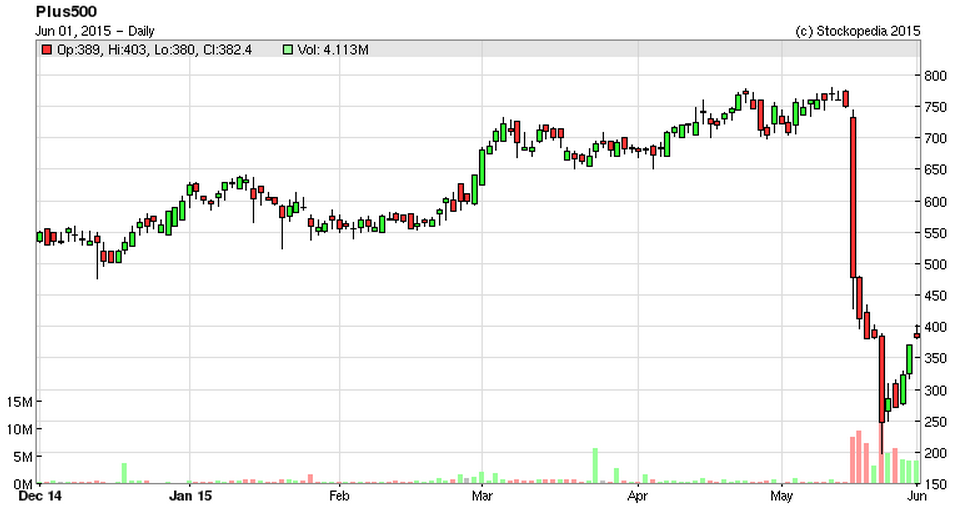Click the red OHLC legend square
Screen dimensions: 963x528
(47, 50)
